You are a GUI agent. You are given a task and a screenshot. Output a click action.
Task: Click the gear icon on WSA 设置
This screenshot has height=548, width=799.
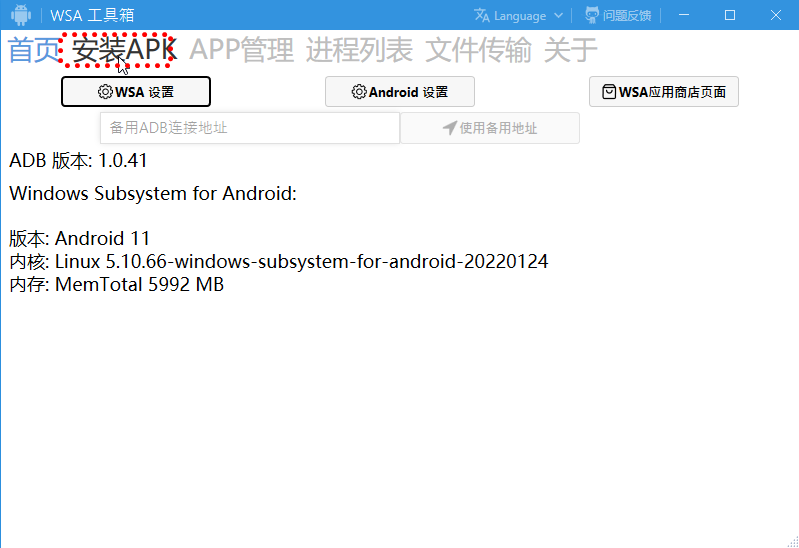(105, 92)
